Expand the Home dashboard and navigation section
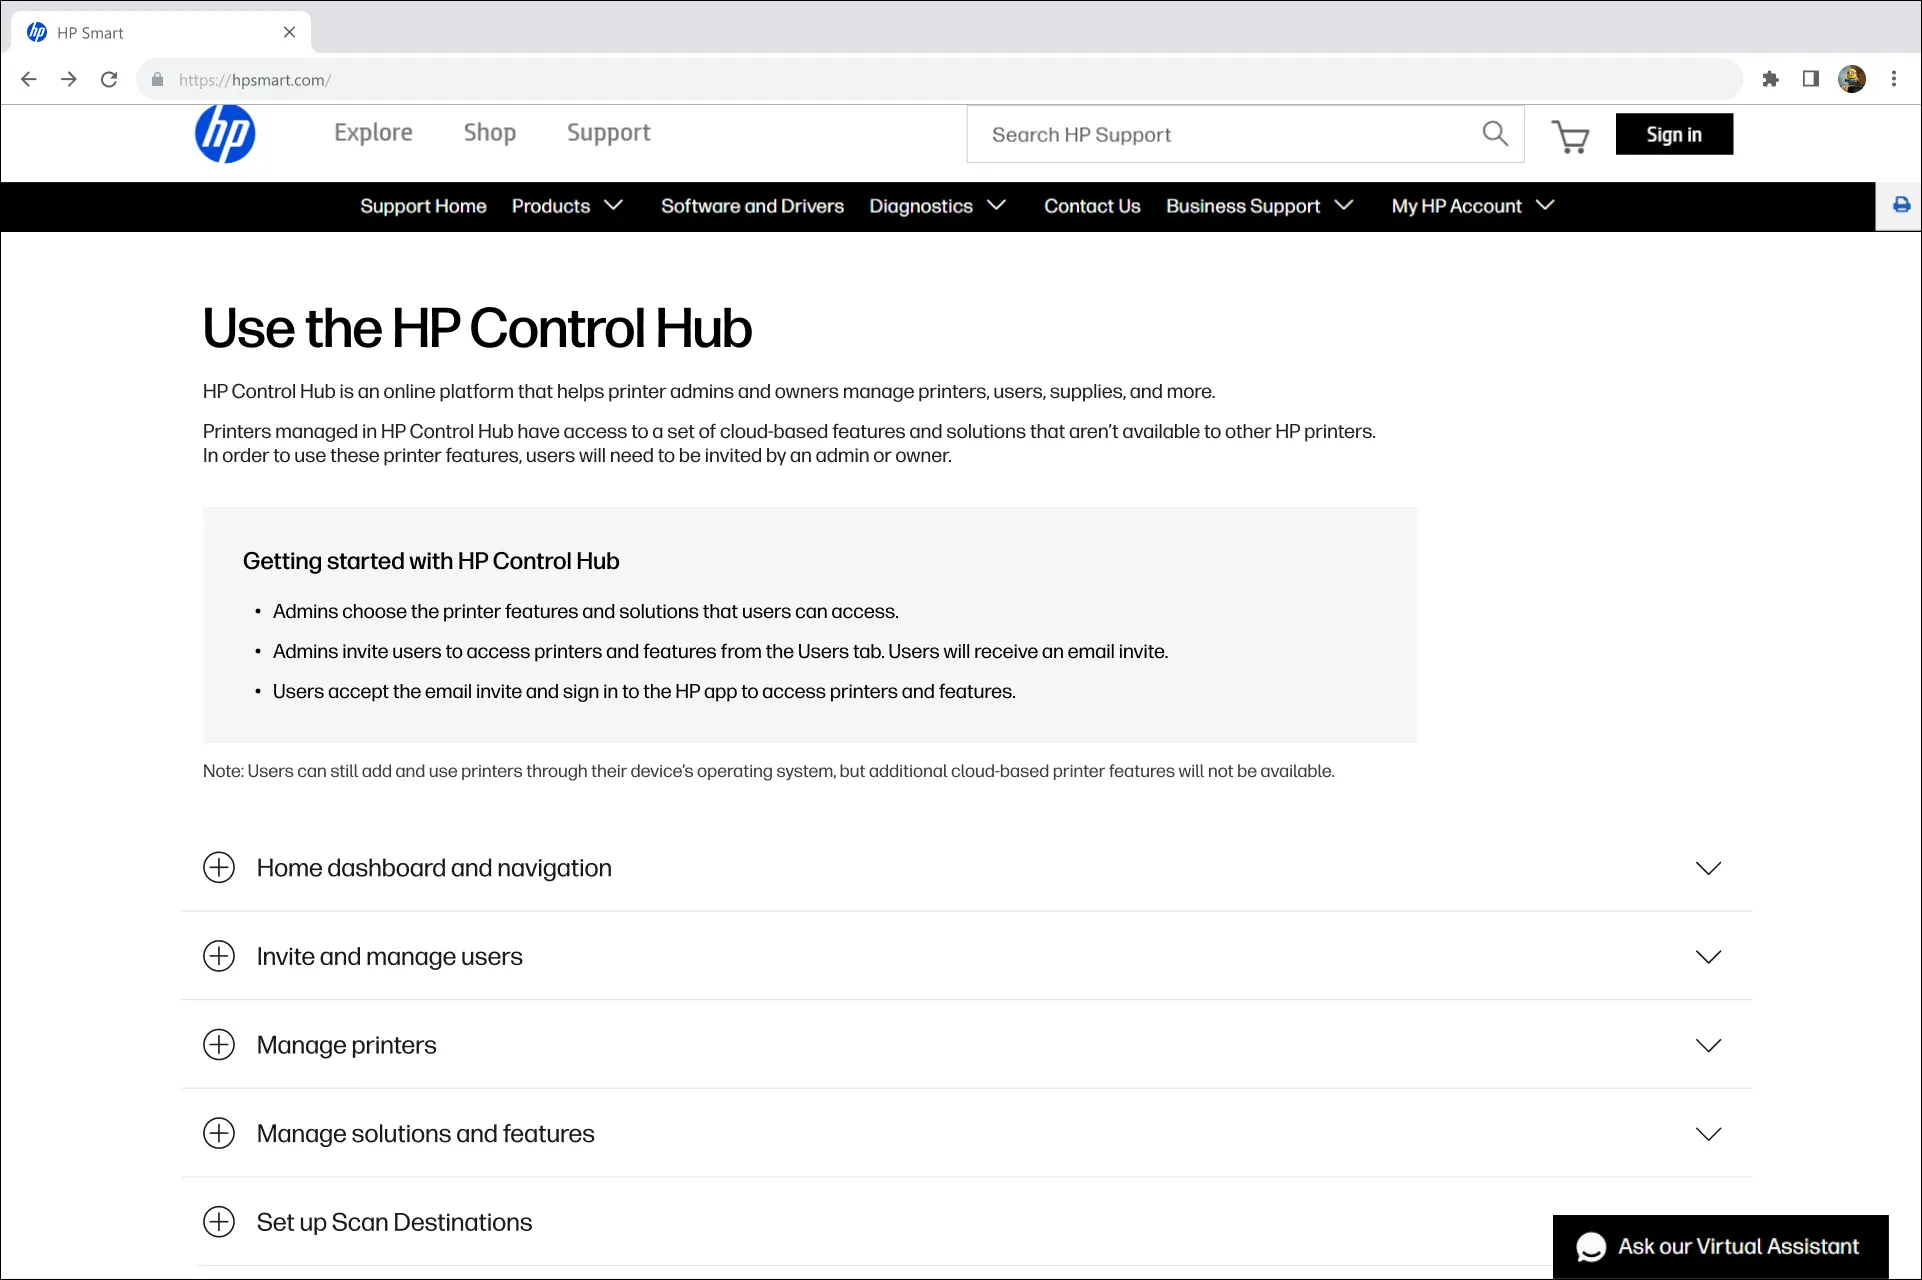Viewport: 1922px width, 1280px height. tap(219, 867)
